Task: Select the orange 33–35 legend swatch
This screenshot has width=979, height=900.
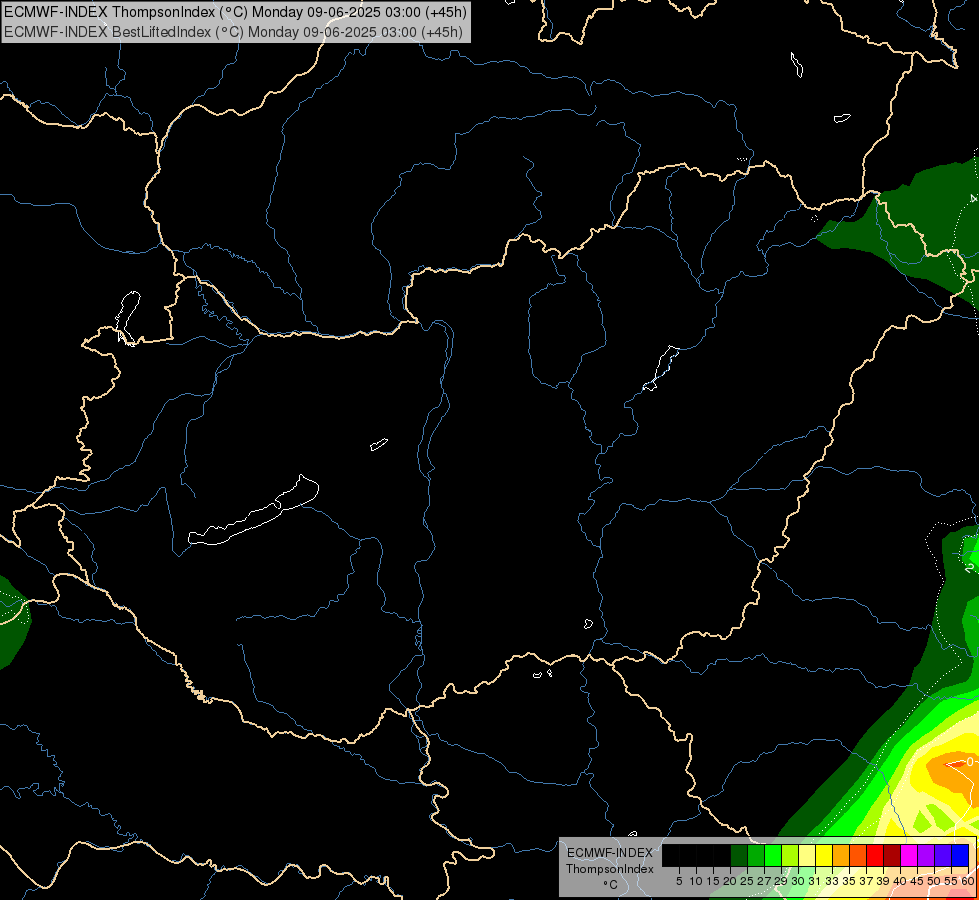Action: 841,856
